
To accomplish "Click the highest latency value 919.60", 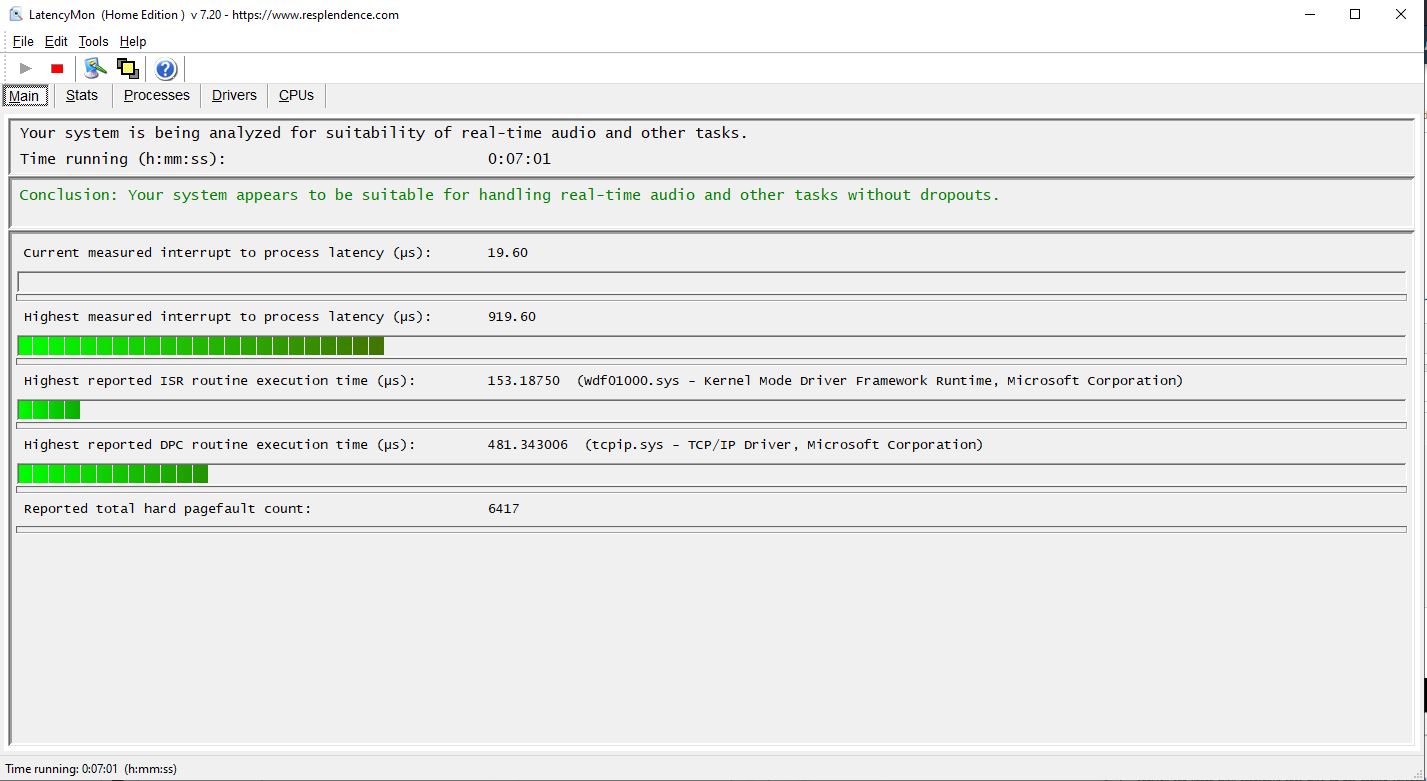I will click(x=511, y=317).
